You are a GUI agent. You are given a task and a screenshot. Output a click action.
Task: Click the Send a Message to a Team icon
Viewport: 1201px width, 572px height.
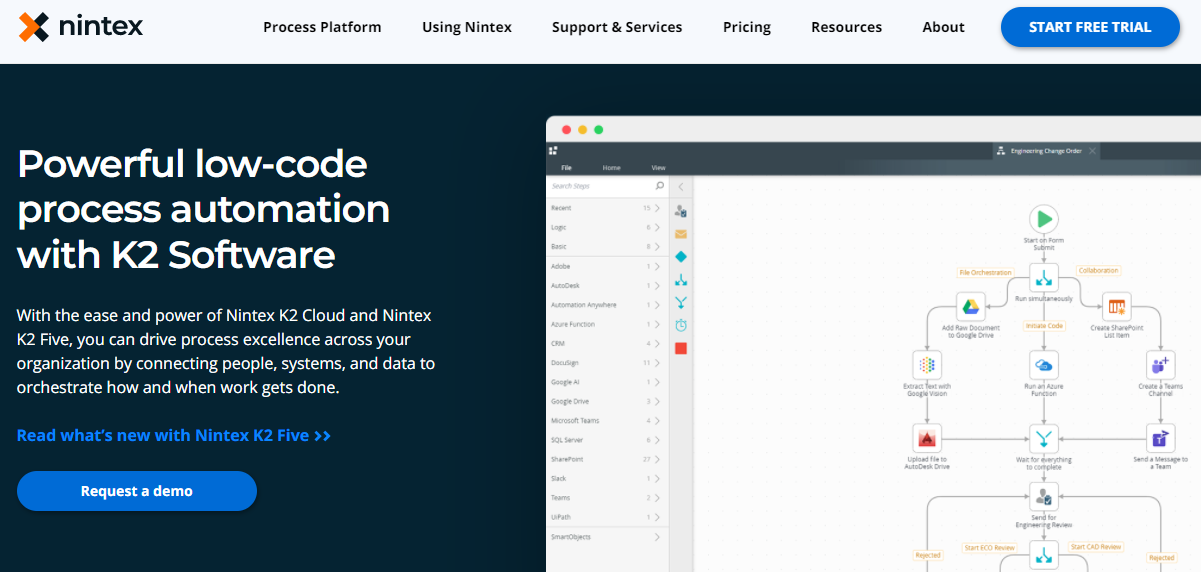(x=1160, y=437)
